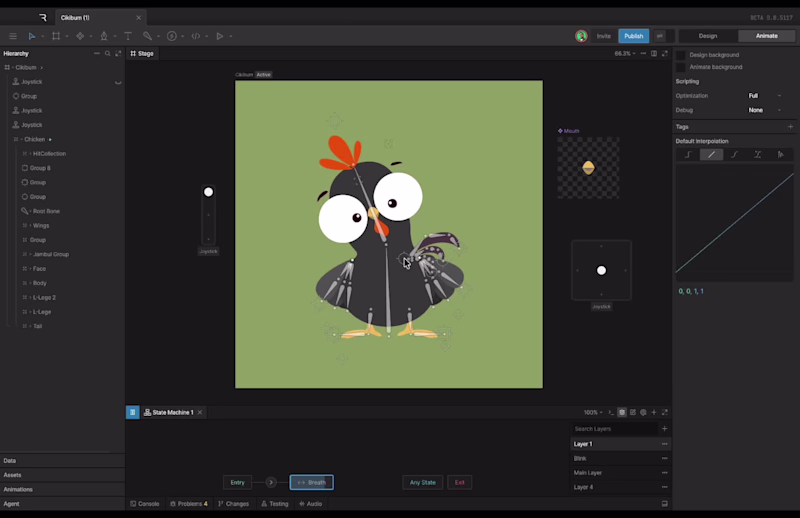Select the Pen tool
Viewport: 800px width, 518px height.
[104, 36]
